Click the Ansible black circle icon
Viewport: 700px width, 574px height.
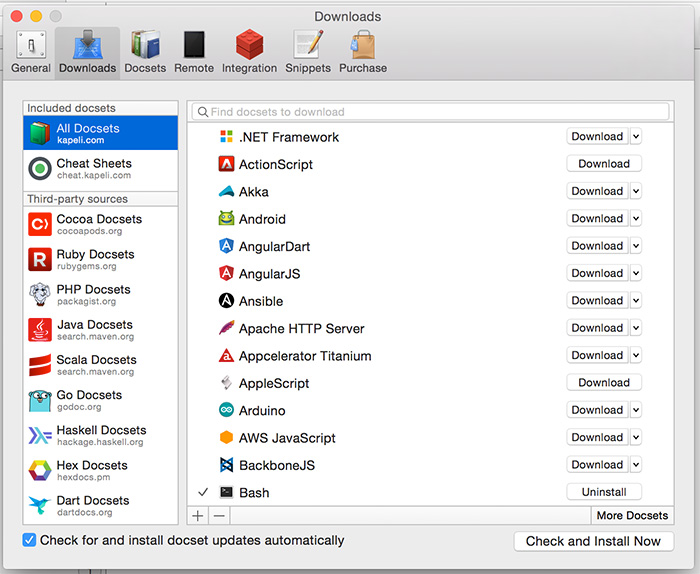[226, 300]
